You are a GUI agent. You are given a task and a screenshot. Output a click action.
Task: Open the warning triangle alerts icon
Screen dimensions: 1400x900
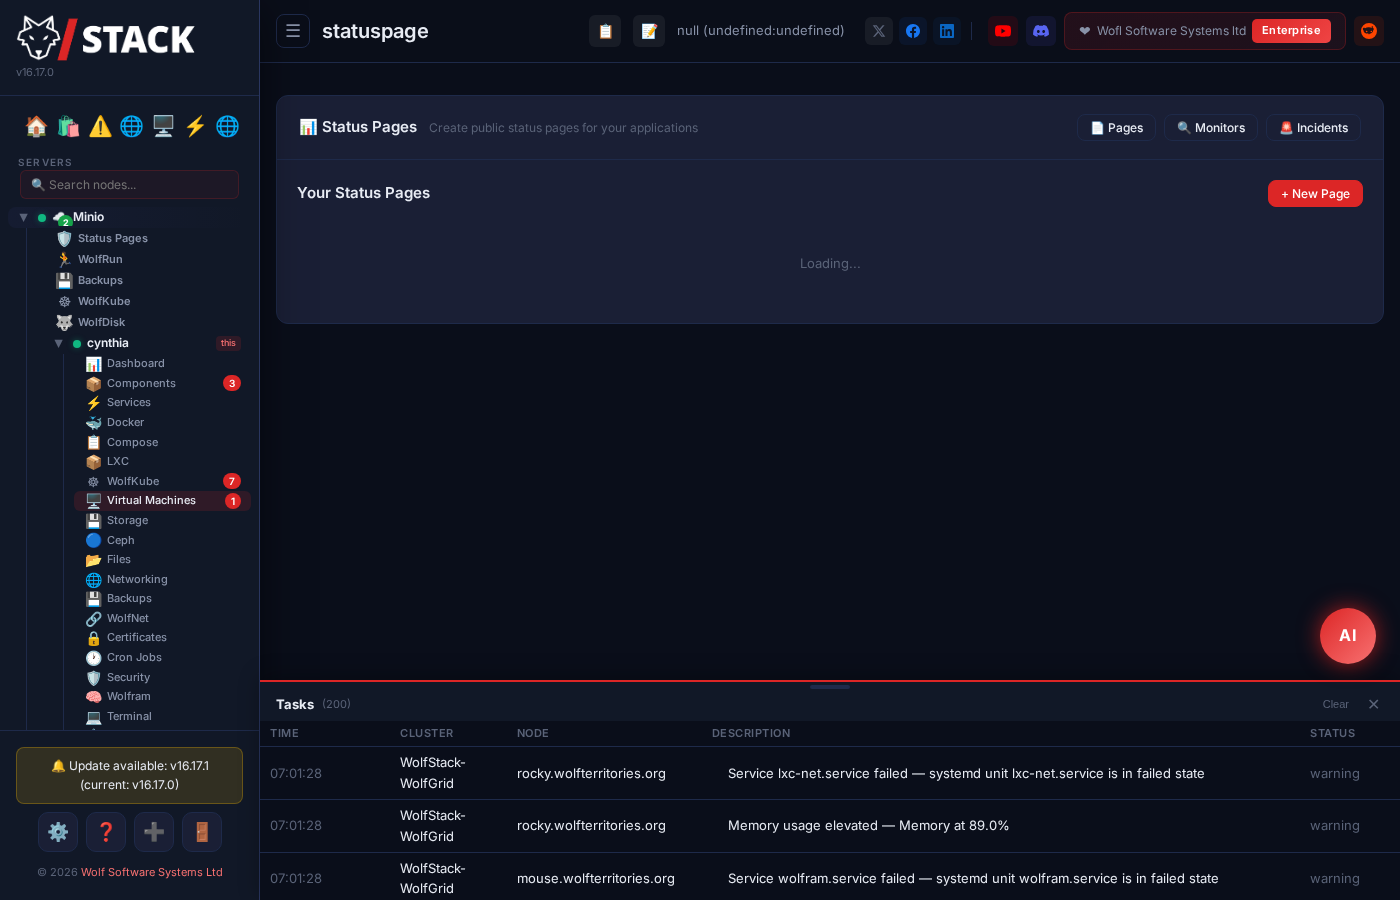pyautogui.click(x=100, y=126)
